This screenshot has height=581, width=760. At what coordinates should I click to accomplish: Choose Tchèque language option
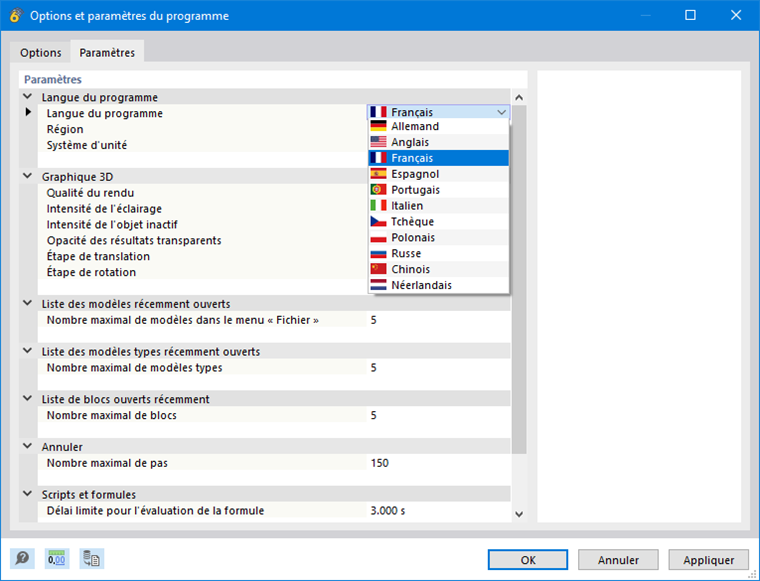tap(439, 221)
